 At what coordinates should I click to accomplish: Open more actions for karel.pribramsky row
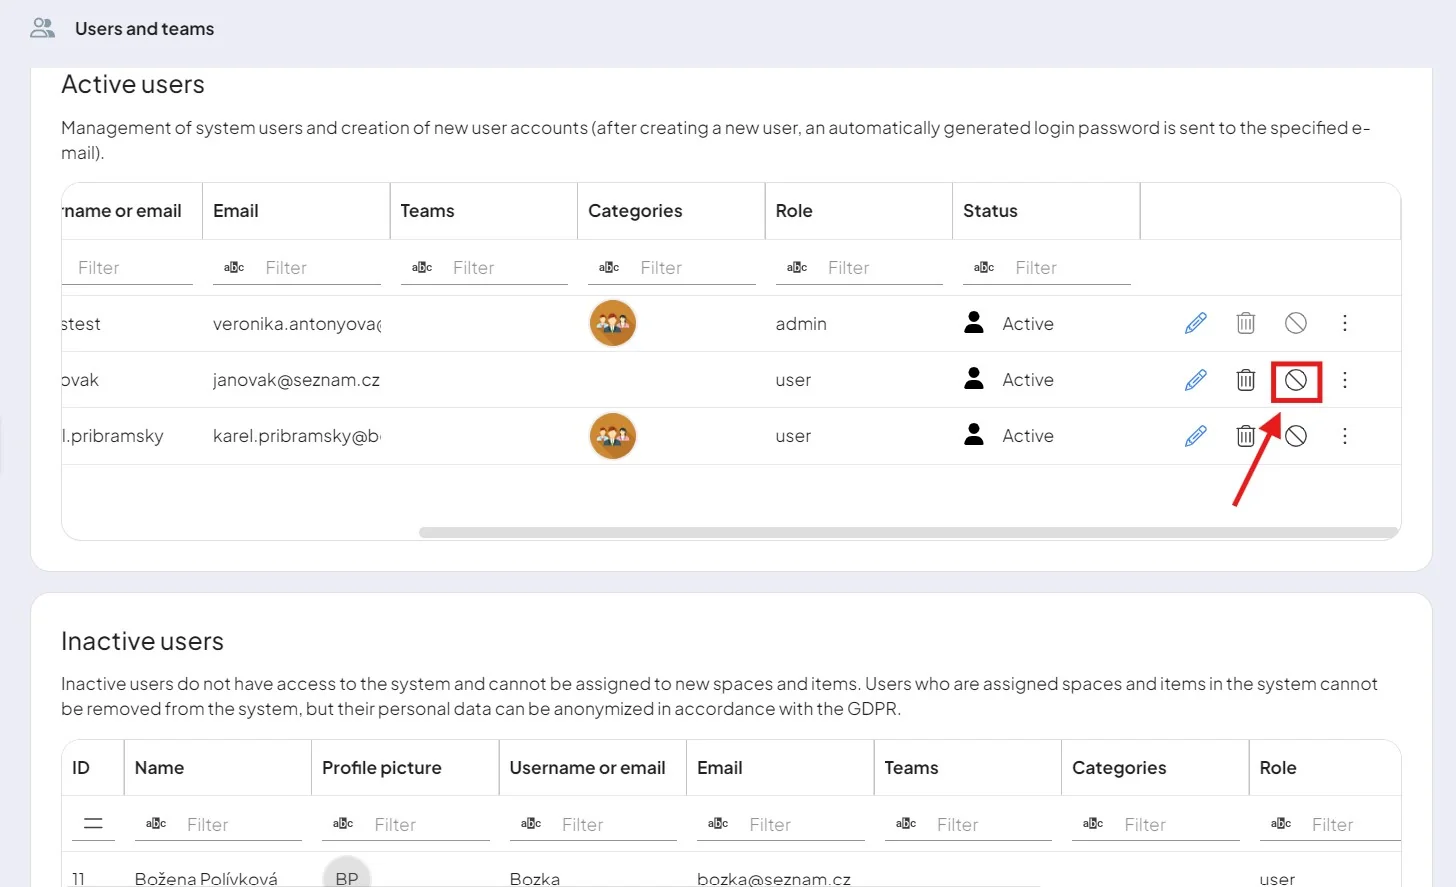point(1345,436)
